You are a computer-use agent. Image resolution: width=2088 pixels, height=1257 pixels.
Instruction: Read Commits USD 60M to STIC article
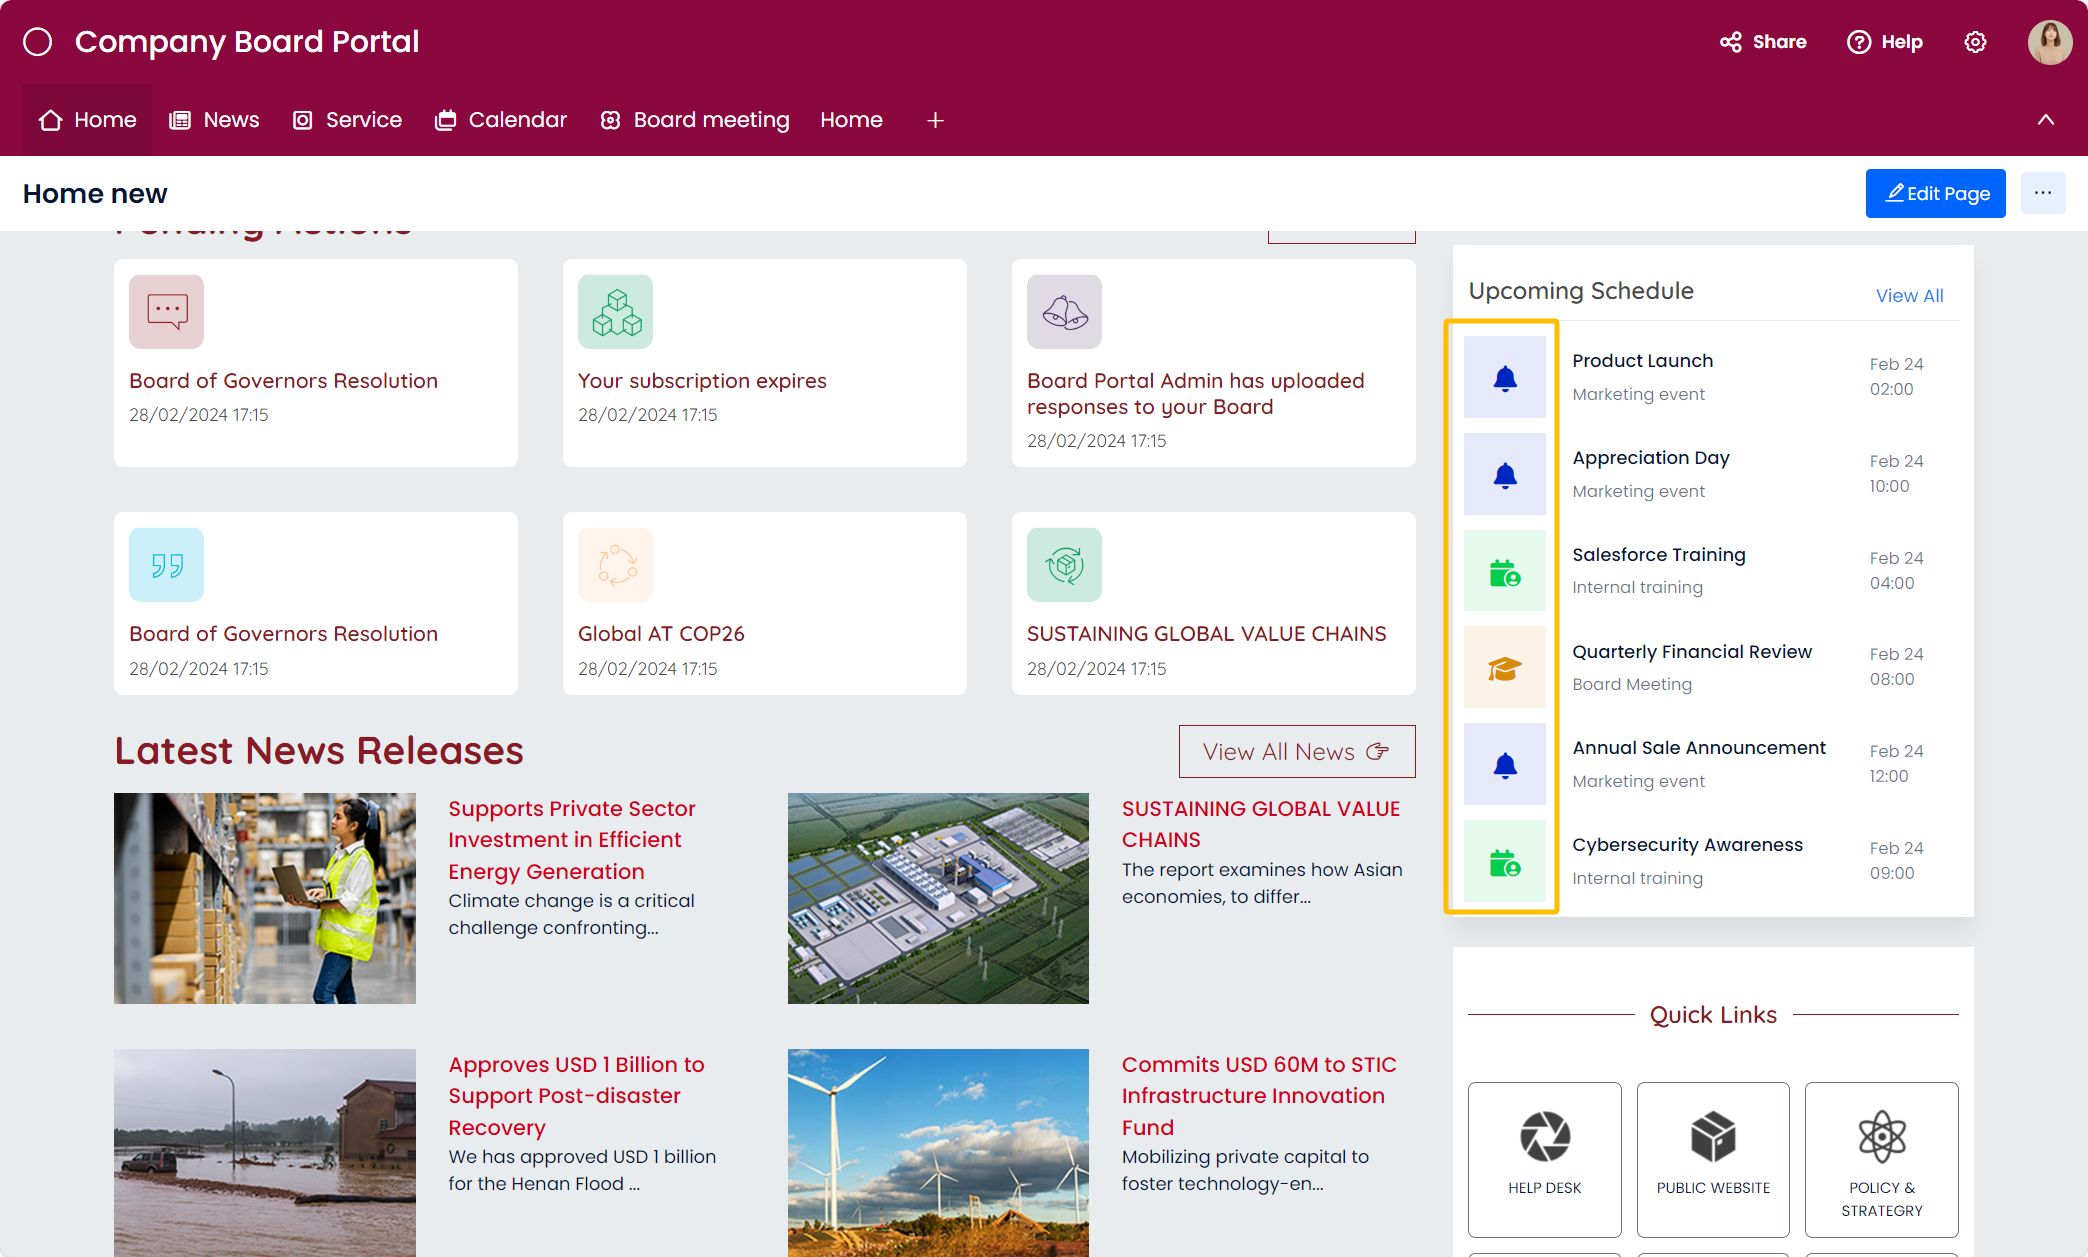(x=1259, y=1096)
